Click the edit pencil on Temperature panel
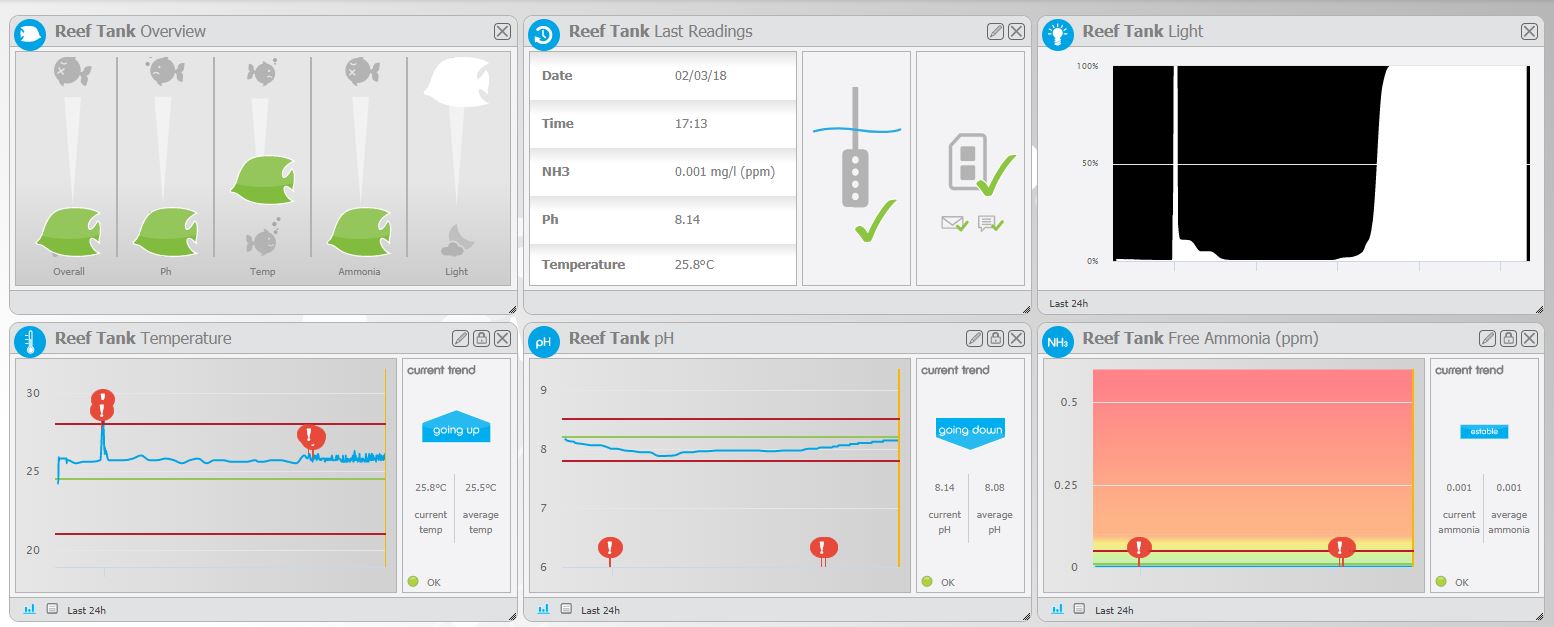Viewport: 1554px width, 627px height. point(460,338)
